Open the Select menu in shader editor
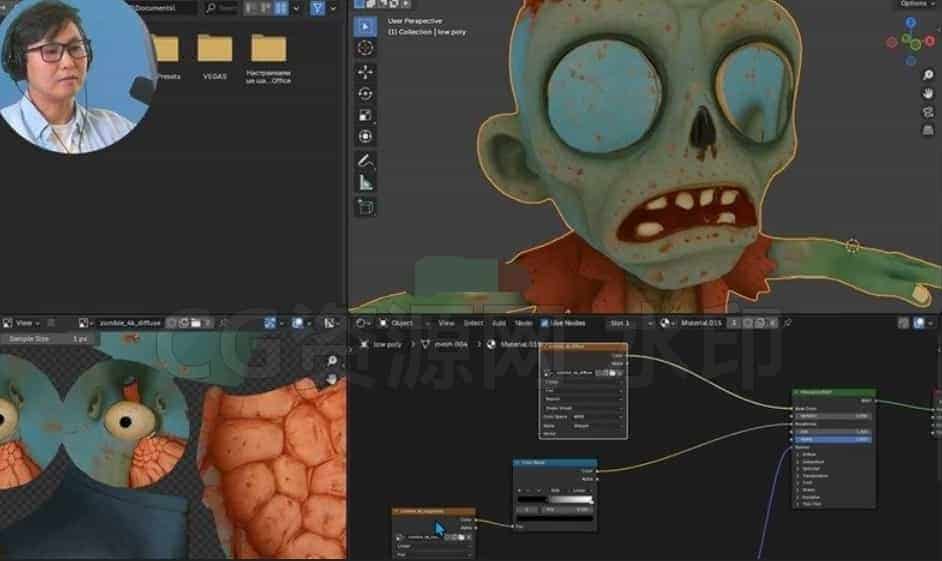This screenshot has height=561, width=942. [473, 323]
